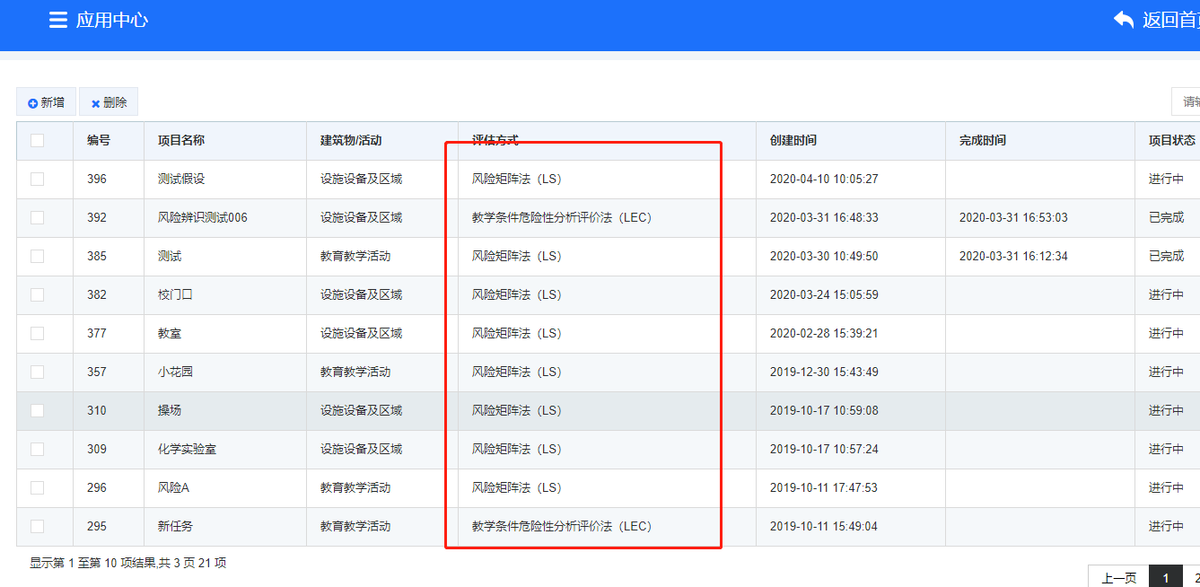
Task: Click the result count text at bottom
Action: 128,563
